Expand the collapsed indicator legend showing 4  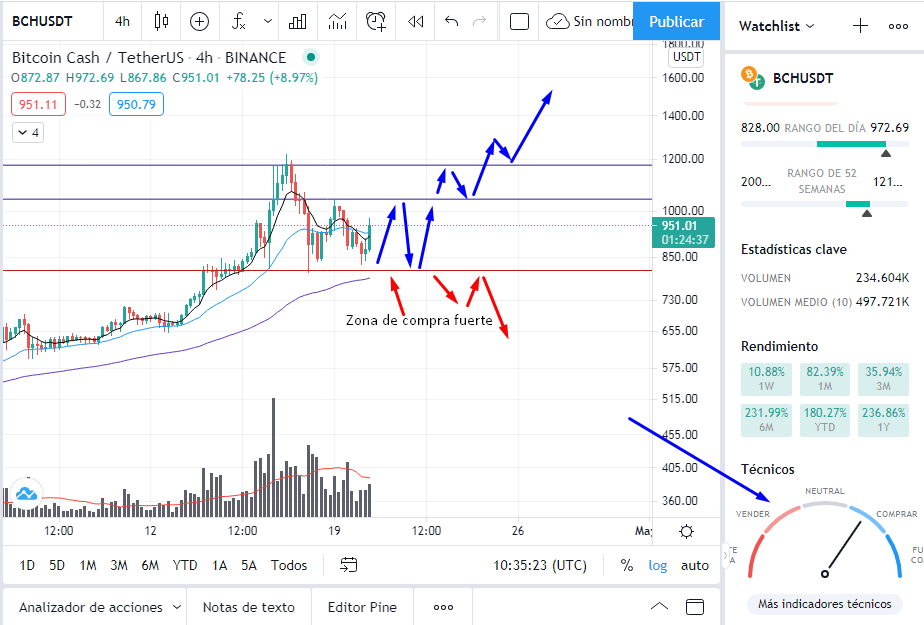tap(28, 133)
